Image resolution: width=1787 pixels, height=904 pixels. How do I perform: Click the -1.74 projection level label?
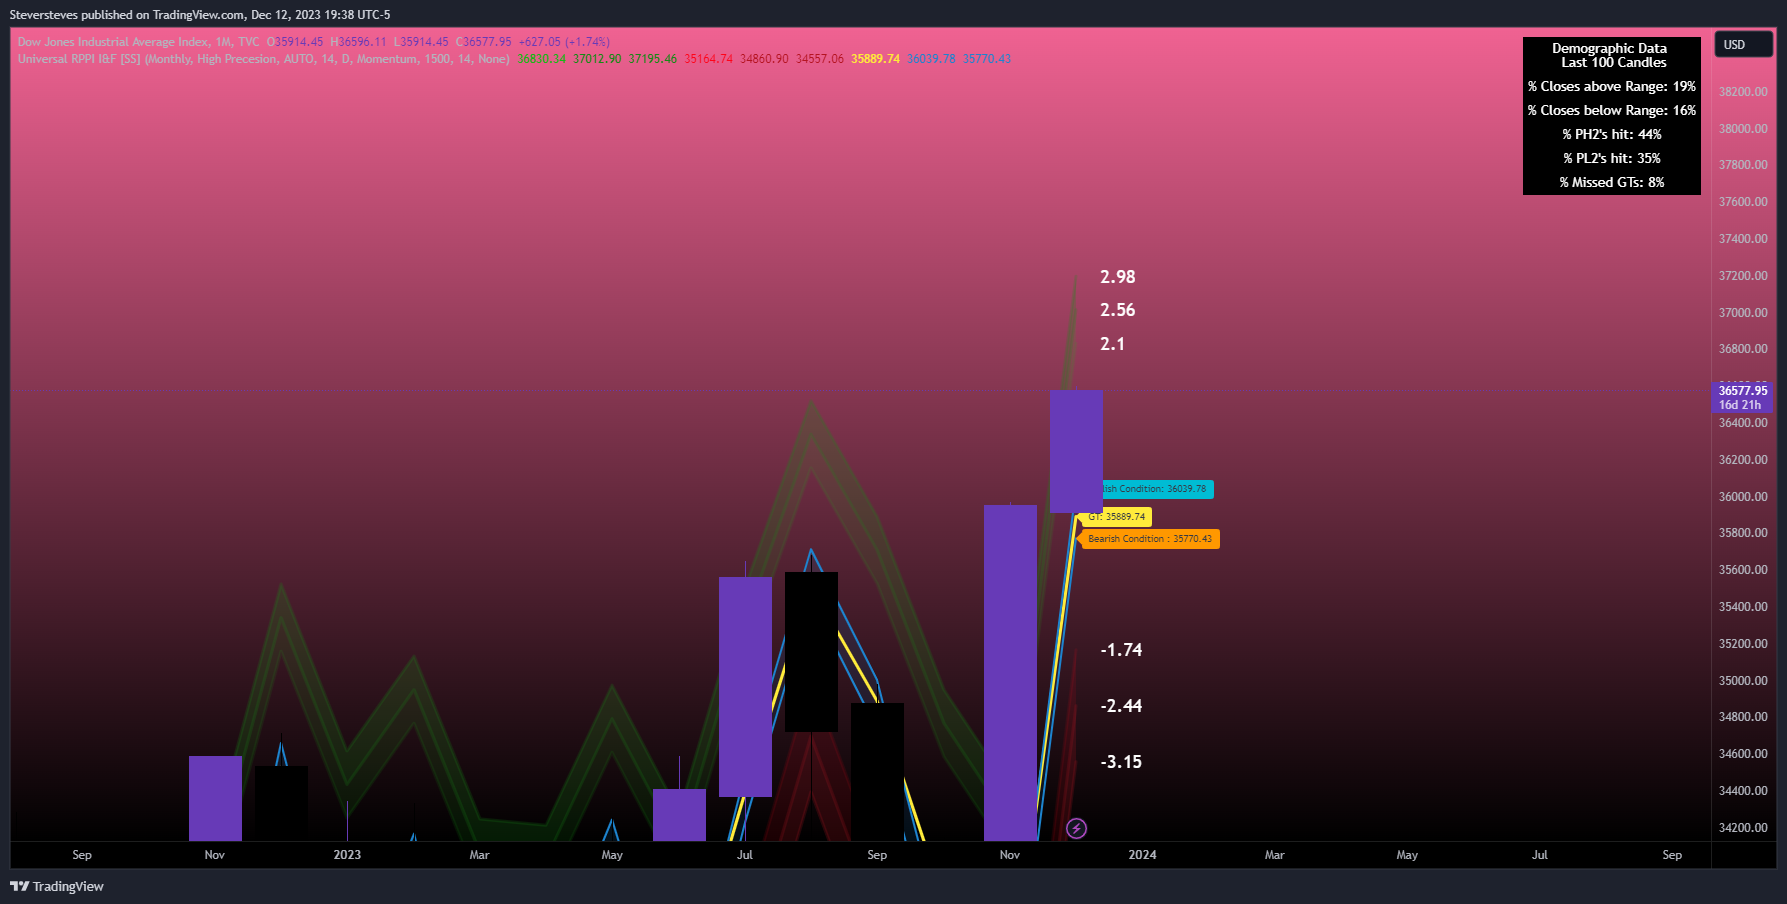click(1121, 650)
